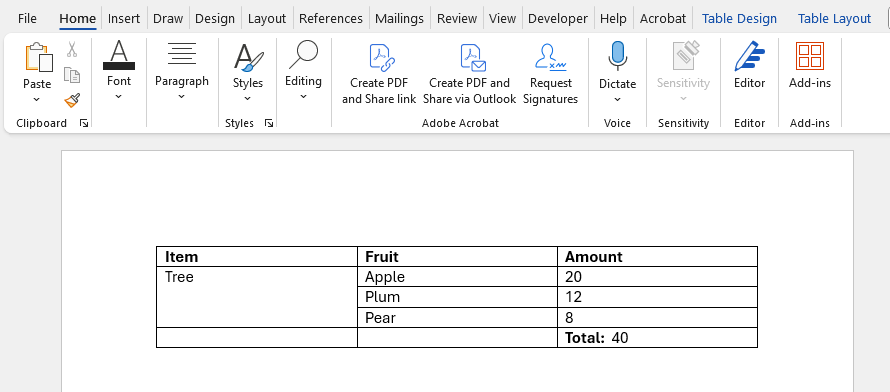
Task: Open the Editor pen icon
Action: [x=749, y=57]
